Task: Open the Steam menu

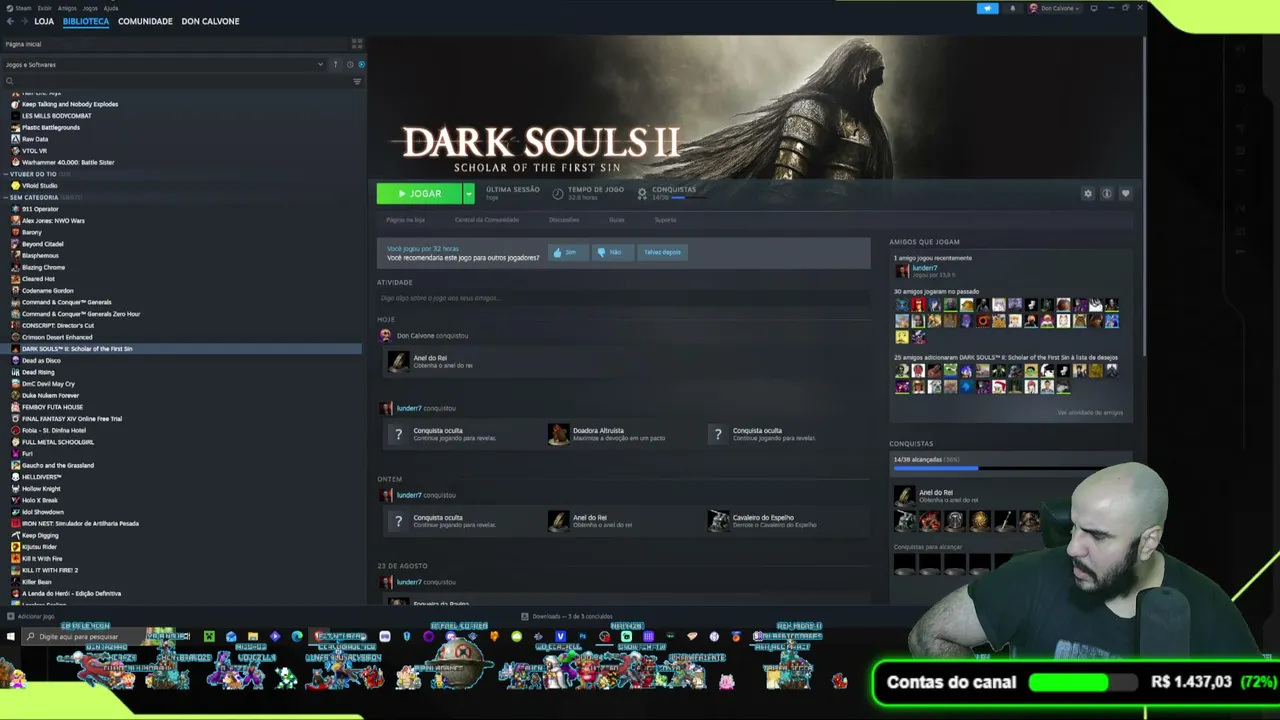Action: (x=21, y=8)
